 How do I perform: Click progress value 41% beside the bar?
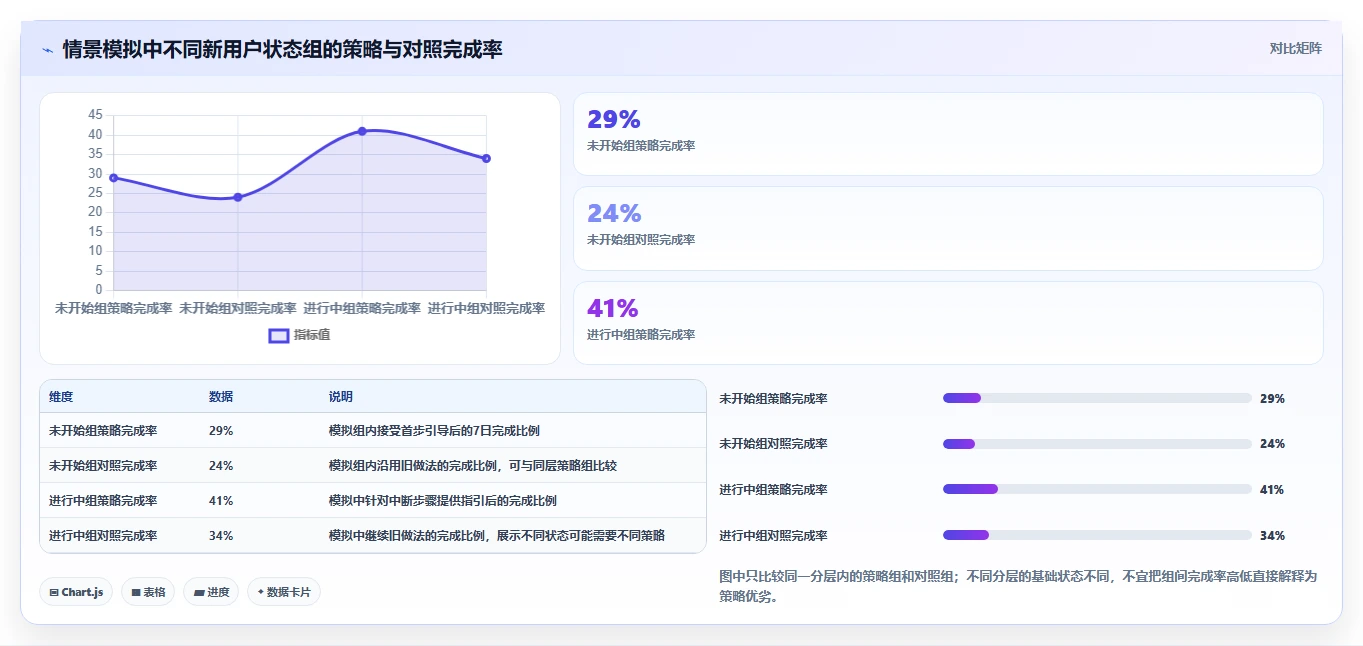click(x=1272, y=490)
